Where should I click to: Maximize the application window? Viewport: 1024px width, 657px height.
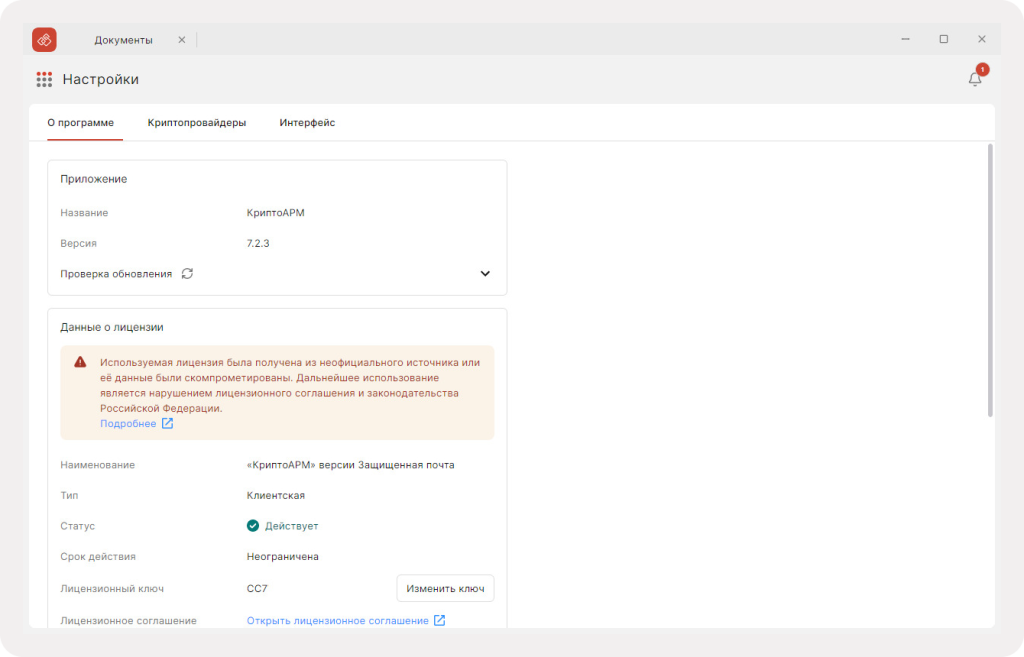pyautogui.click(x=944, y=39)
